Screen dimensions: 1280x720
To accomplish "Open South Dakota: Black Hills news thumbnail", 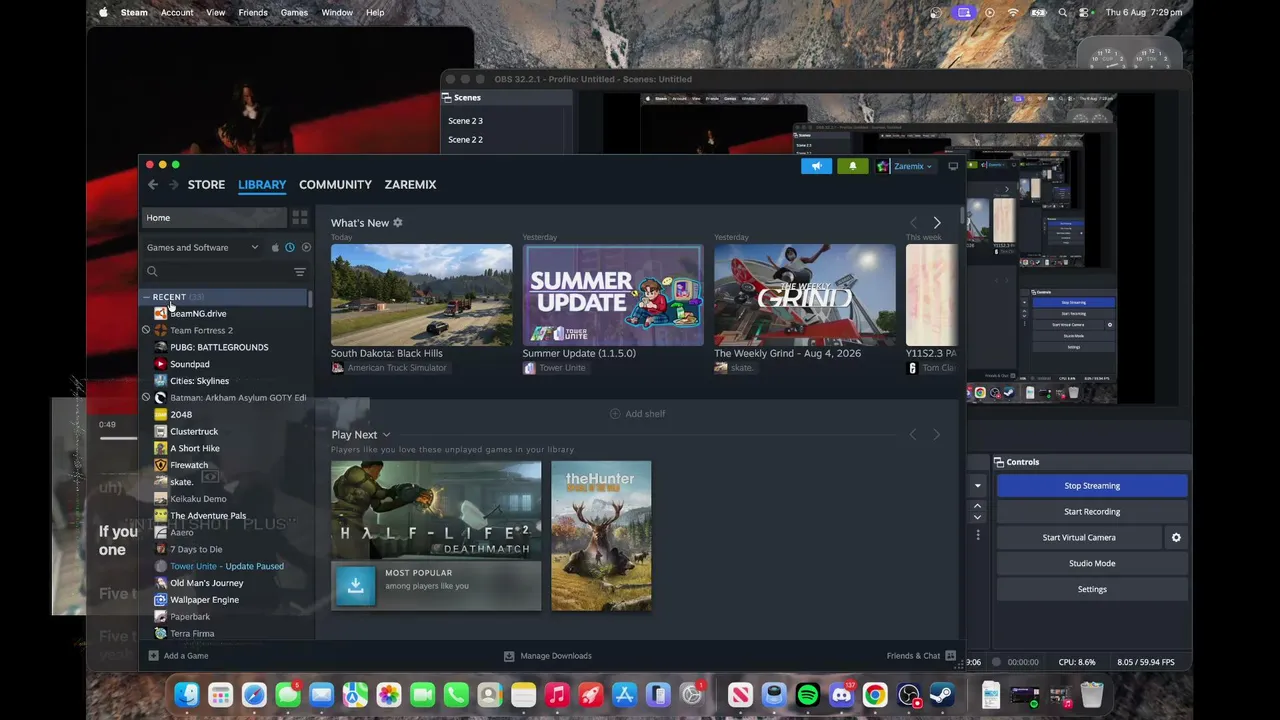I will pos(421,295).
